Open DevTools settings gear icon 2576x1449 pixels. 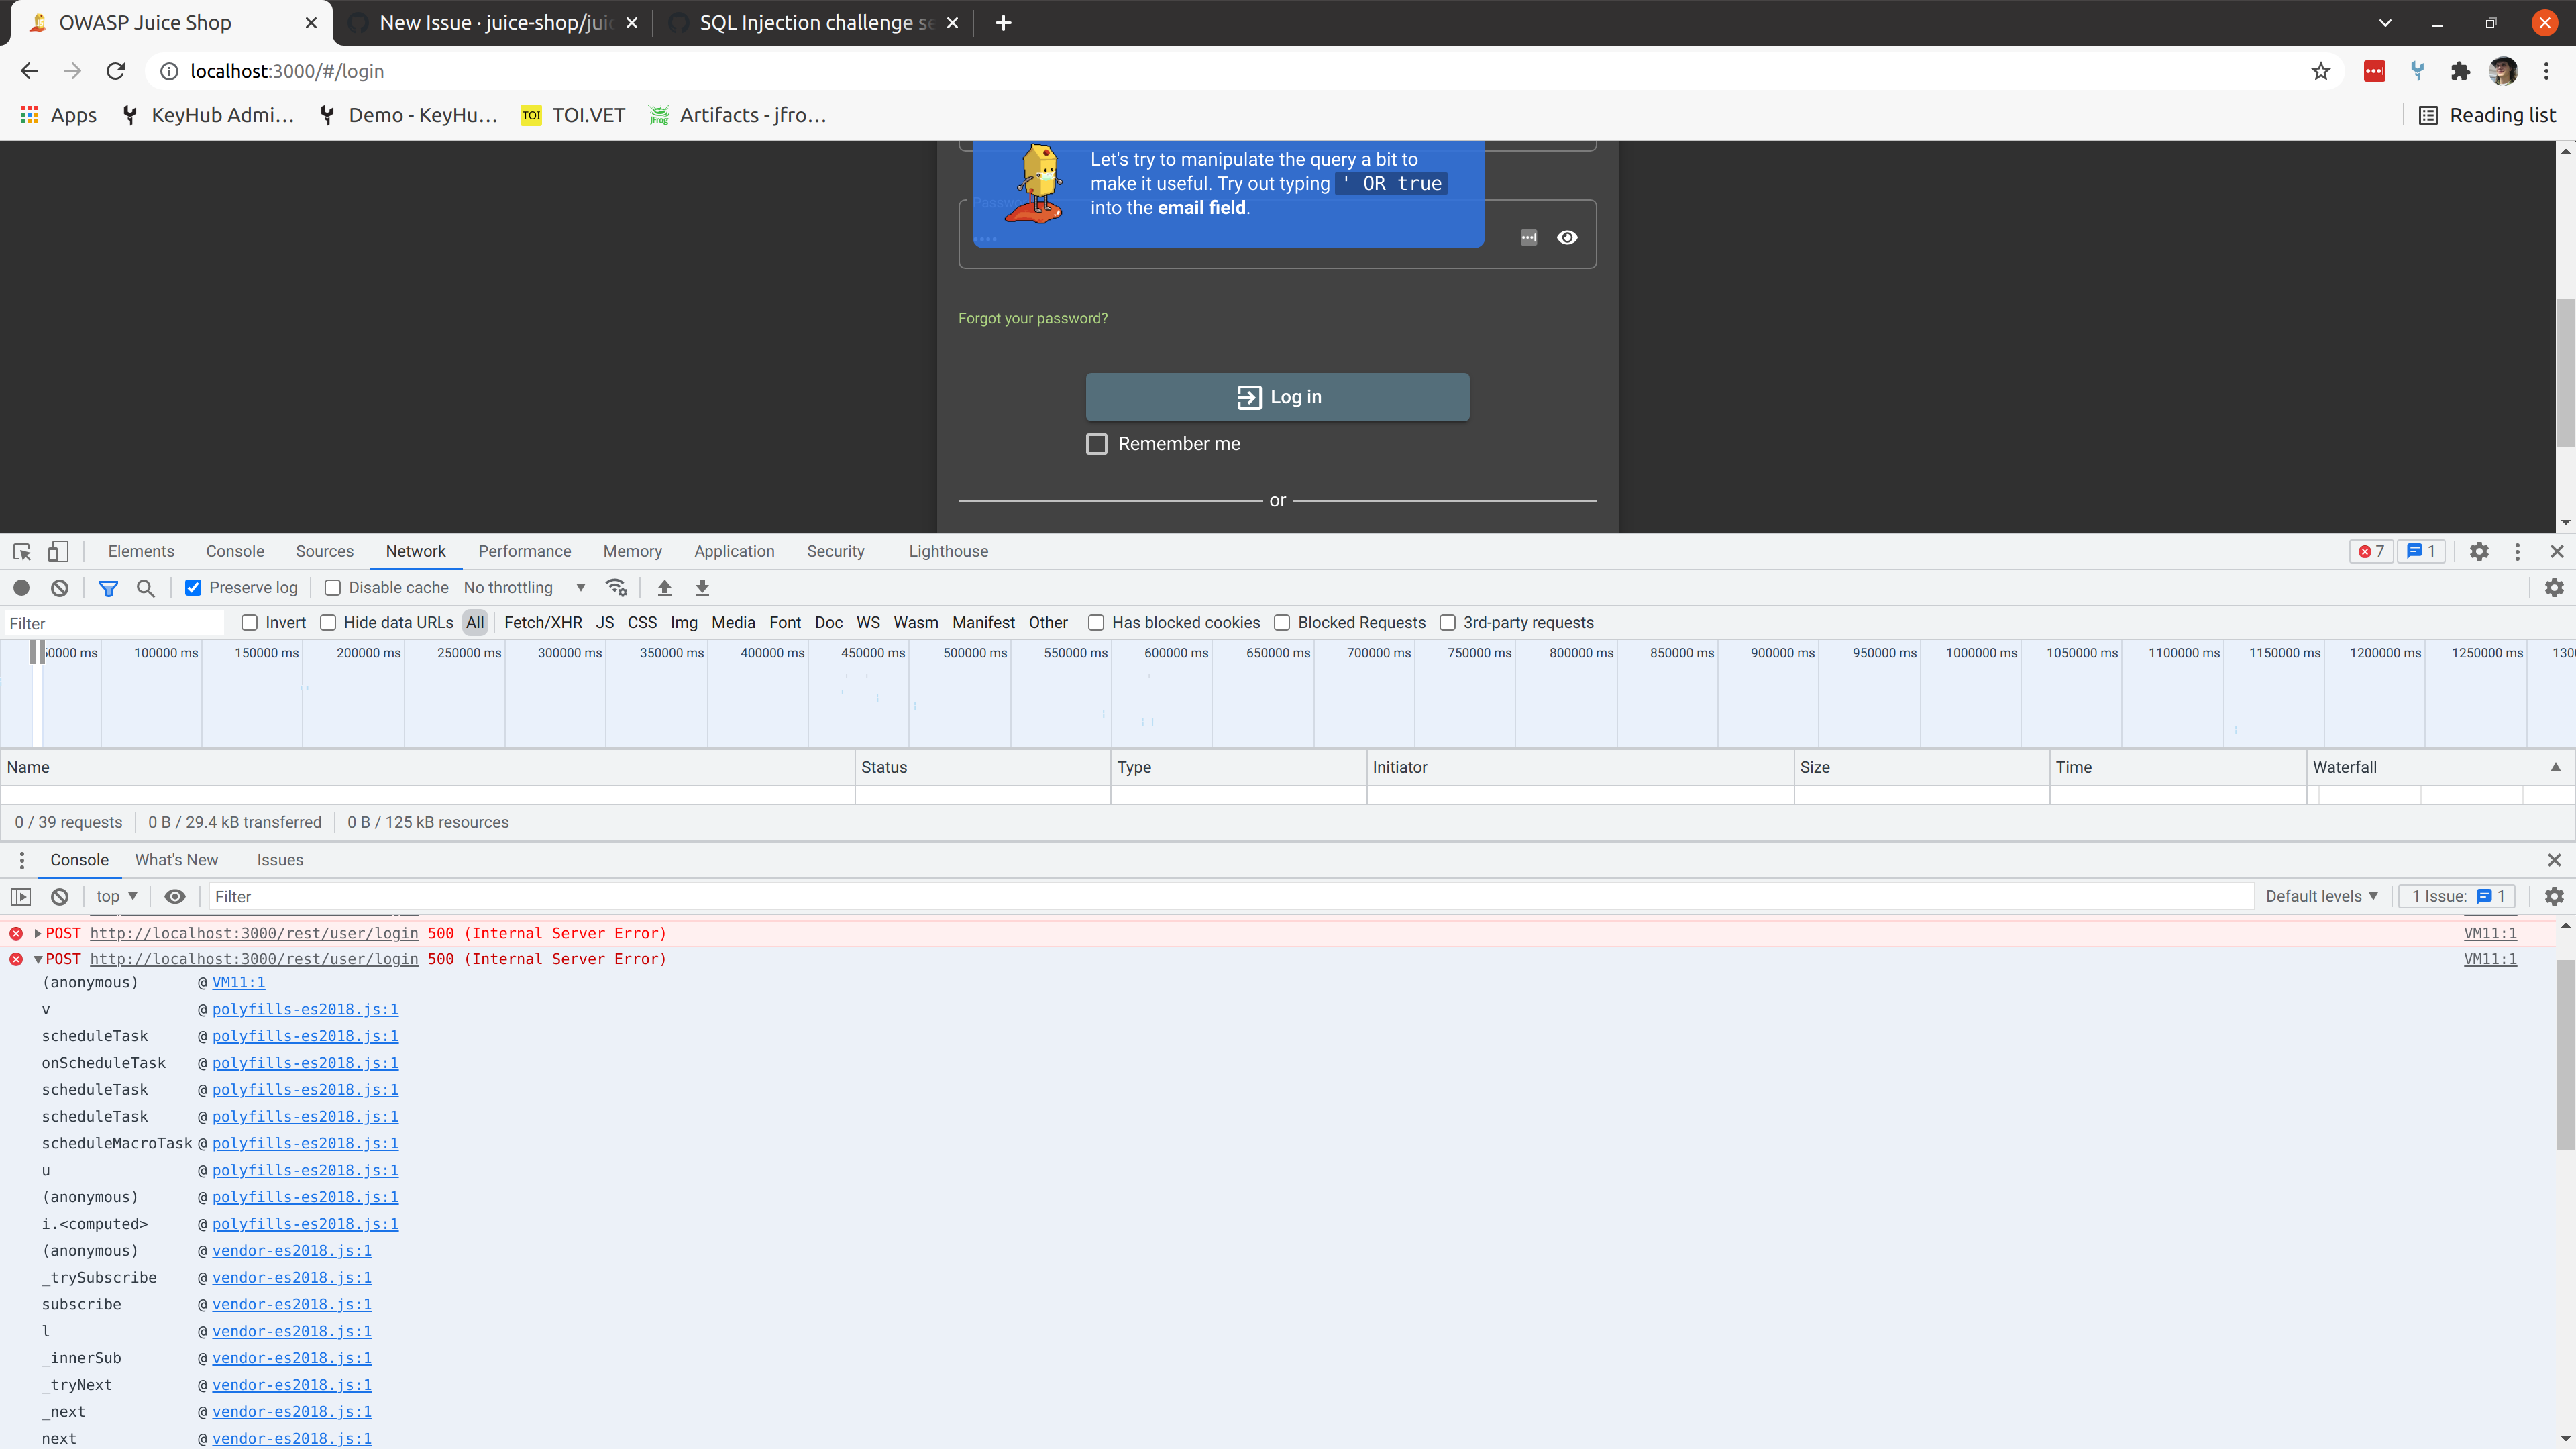click(2479, 551)
